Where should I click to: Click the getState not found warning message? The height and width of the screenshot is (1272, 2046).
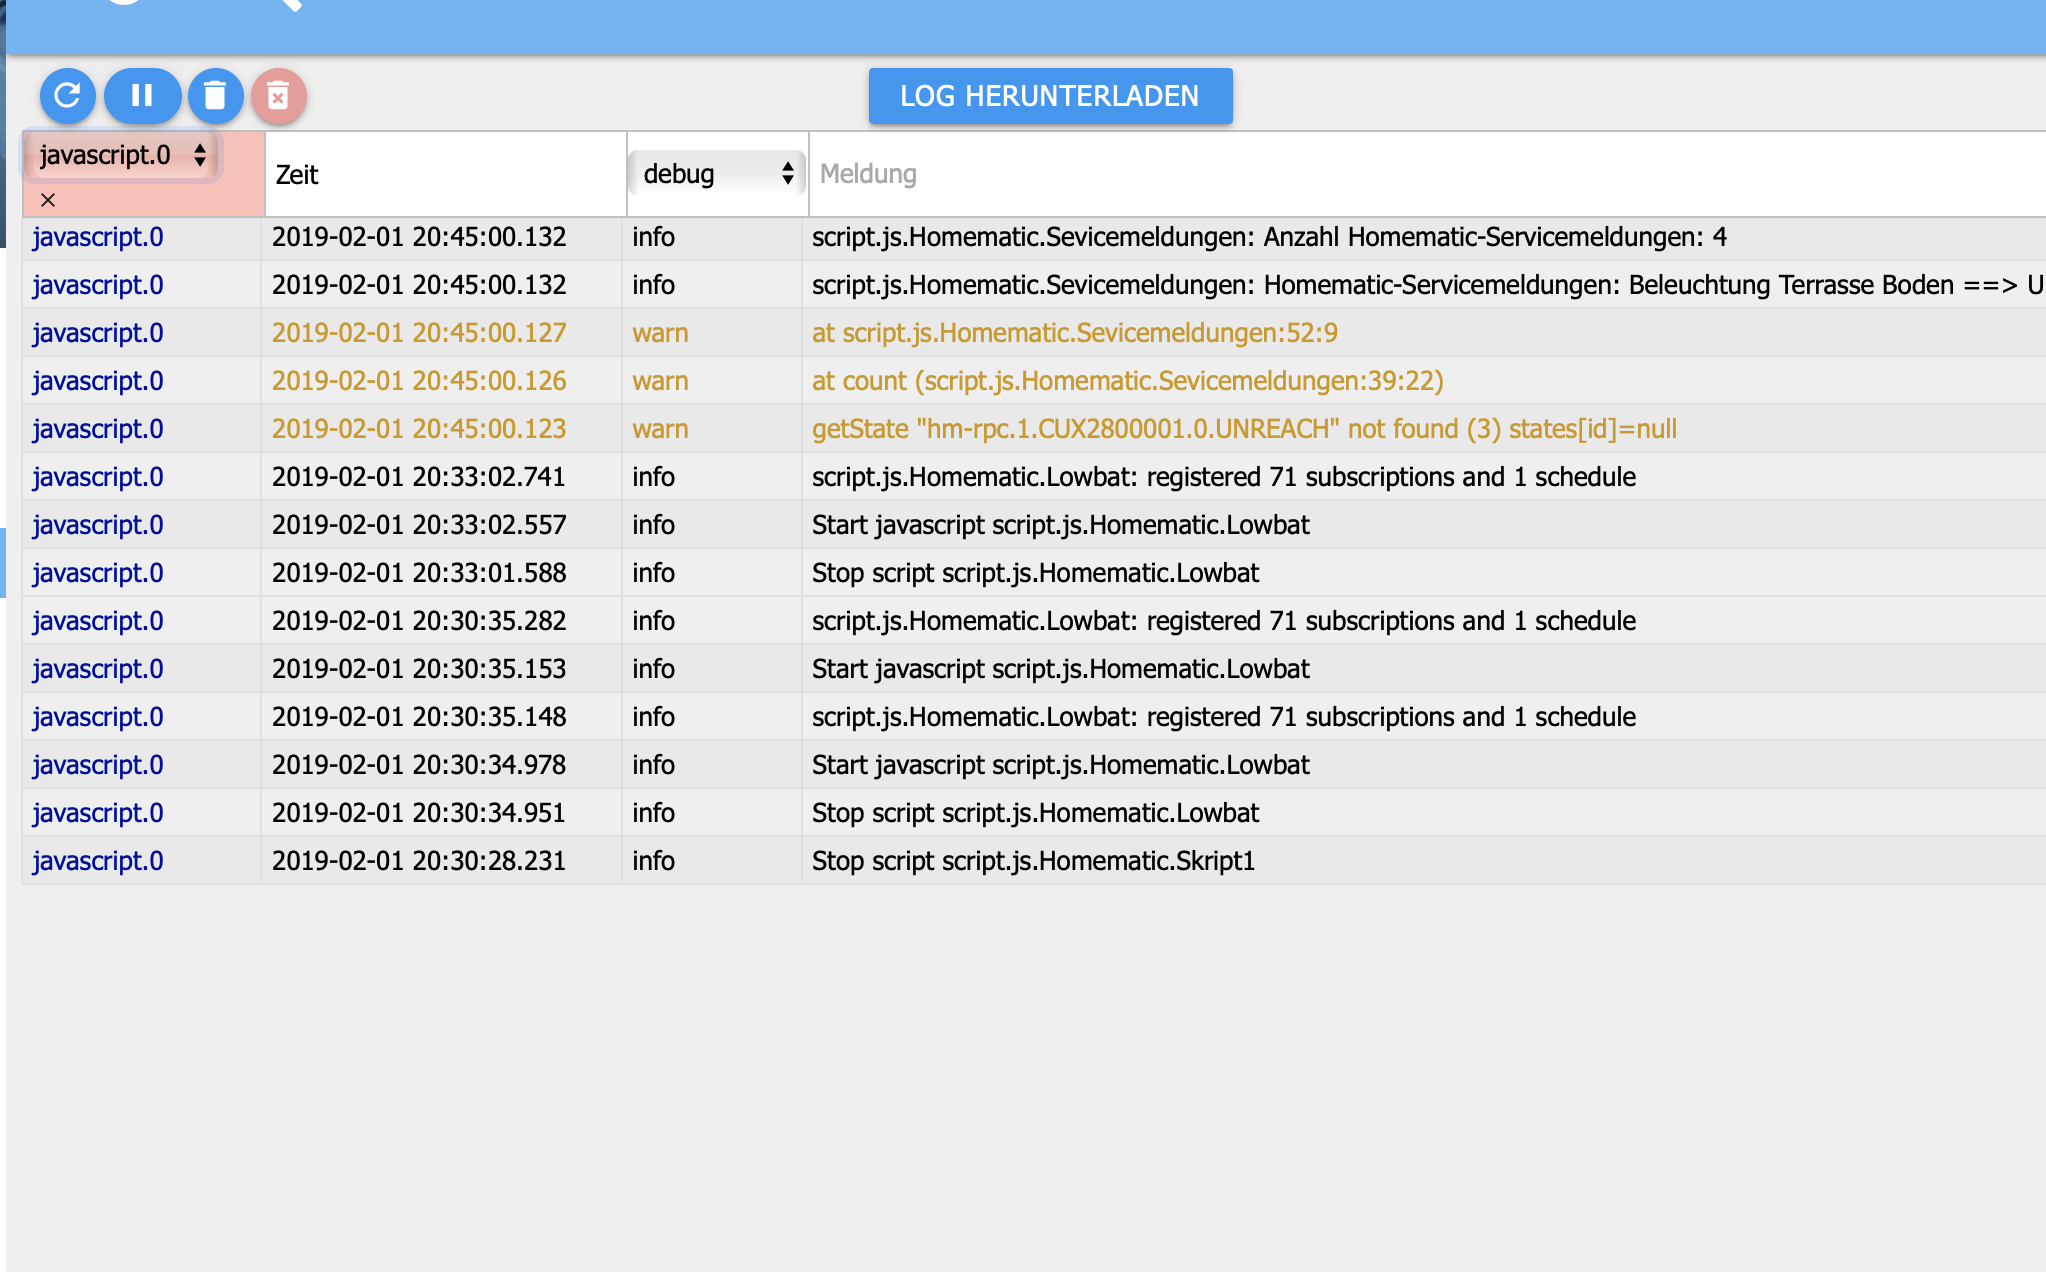pyautogui.click(x=1244, y=429)
